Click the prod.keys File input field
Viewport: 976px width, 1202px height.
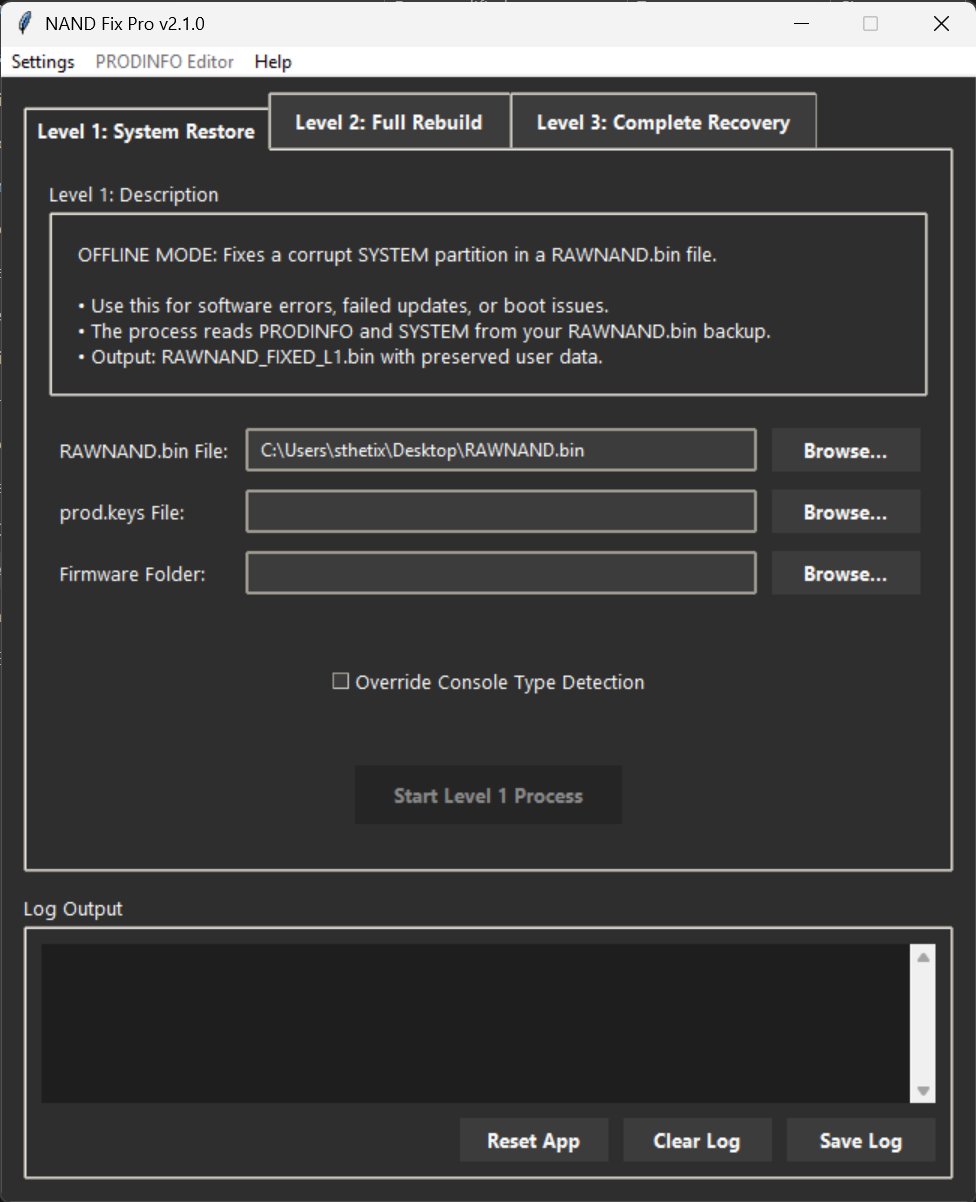[x=500, y=512]
